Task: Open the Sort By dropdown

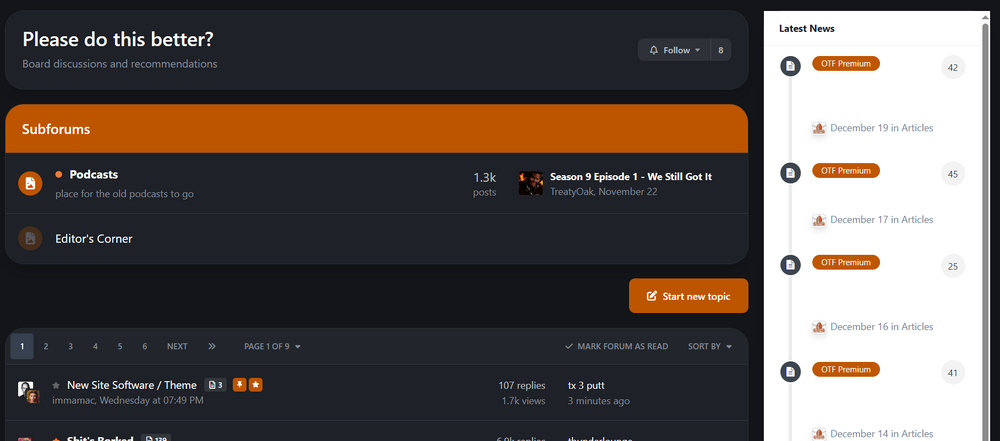Action: [710, 346]
